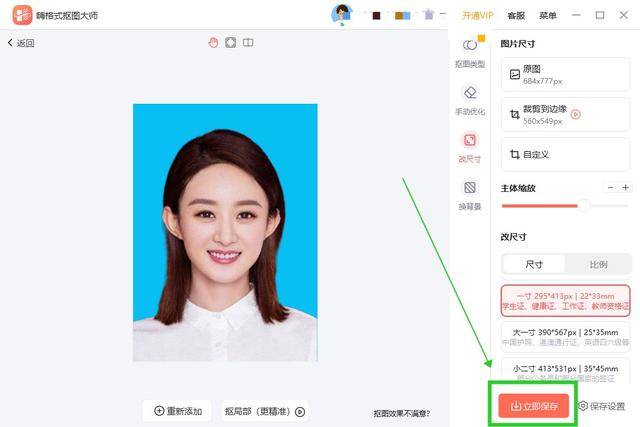Screen dimensions: 640x427
Task: Open the 手动优化 eraser tool
Action: (x=470, y=100)
